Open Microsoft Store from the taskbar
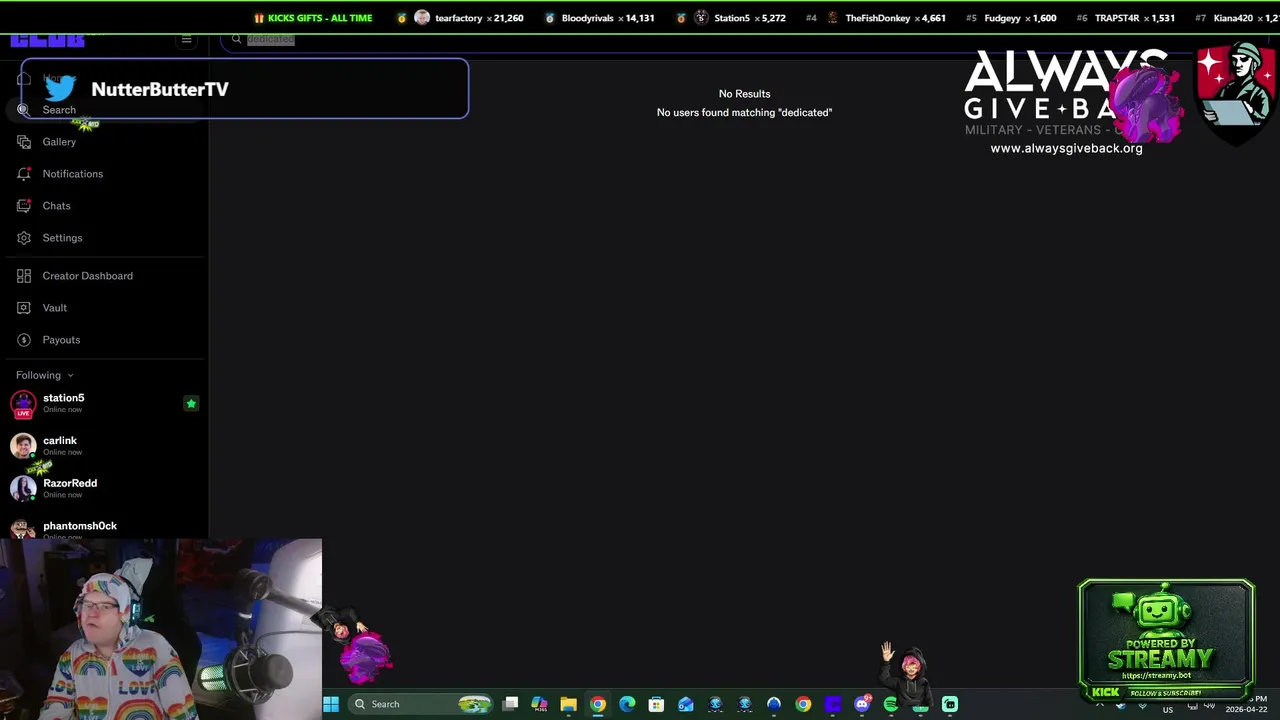Viewport: 1280px width, 720px height. 656,704
